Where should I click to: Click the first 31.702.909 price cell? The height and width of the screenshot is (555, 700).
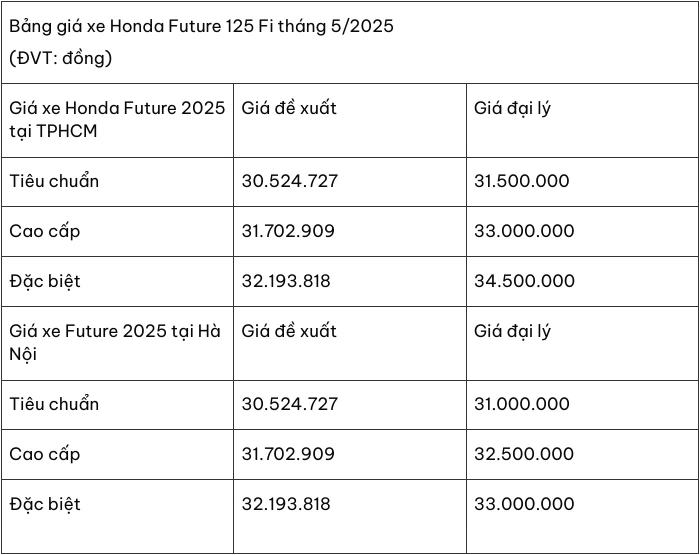[x=288, y=231]
